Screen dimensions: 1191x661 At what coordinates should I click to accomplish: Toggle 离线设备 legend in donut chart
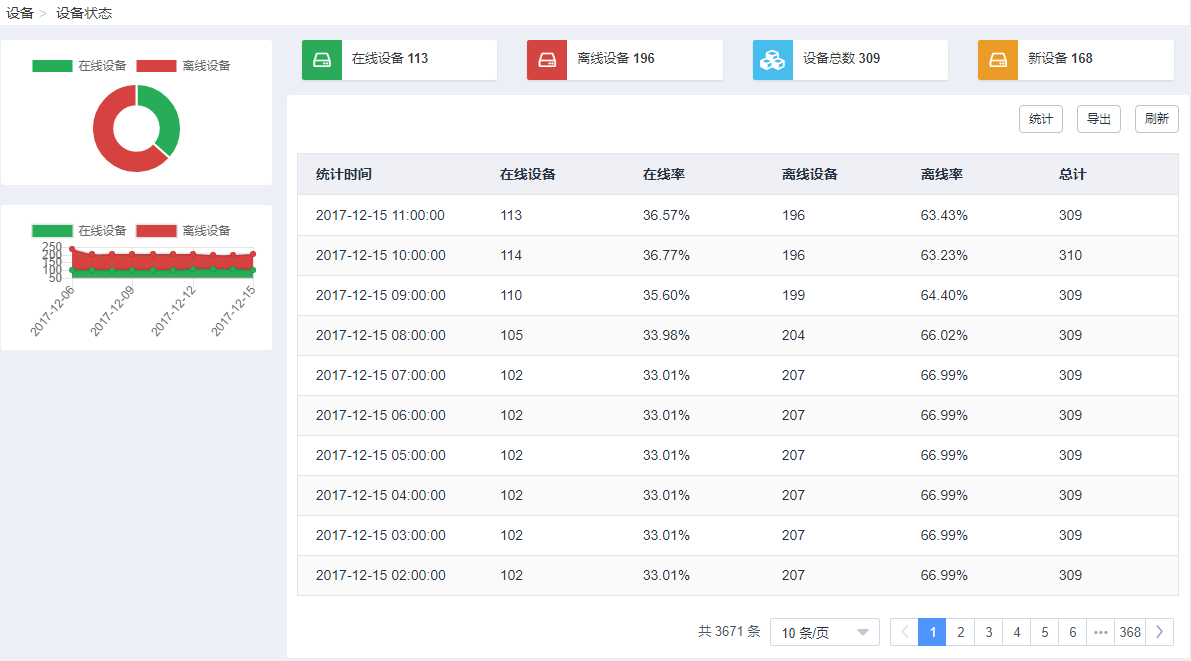tap(183, 66)
